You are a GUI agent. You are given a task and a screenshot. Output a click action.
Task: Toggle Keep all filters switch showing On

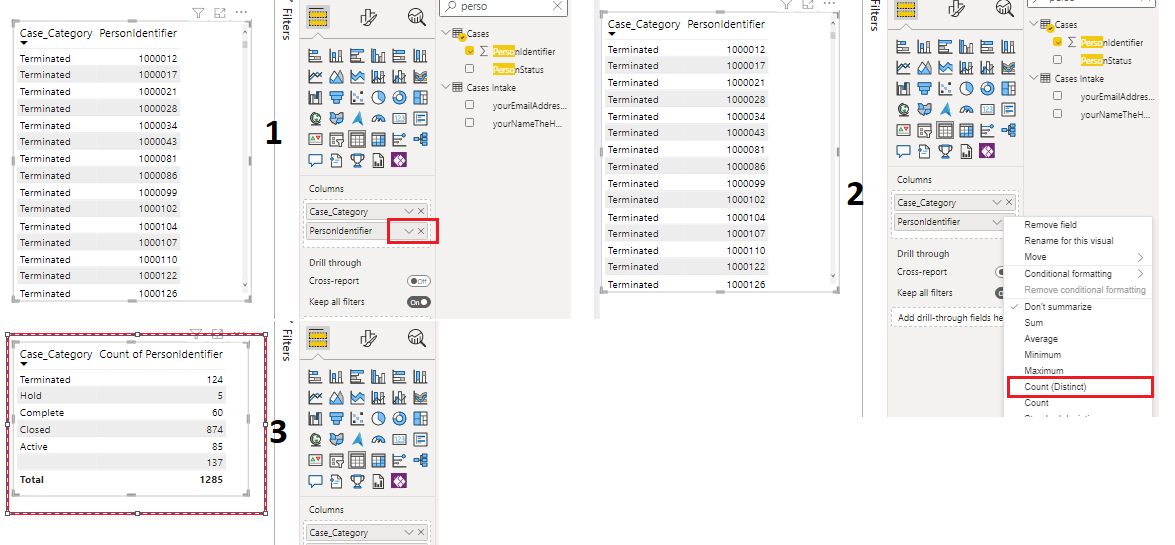(x=419, y=302)
